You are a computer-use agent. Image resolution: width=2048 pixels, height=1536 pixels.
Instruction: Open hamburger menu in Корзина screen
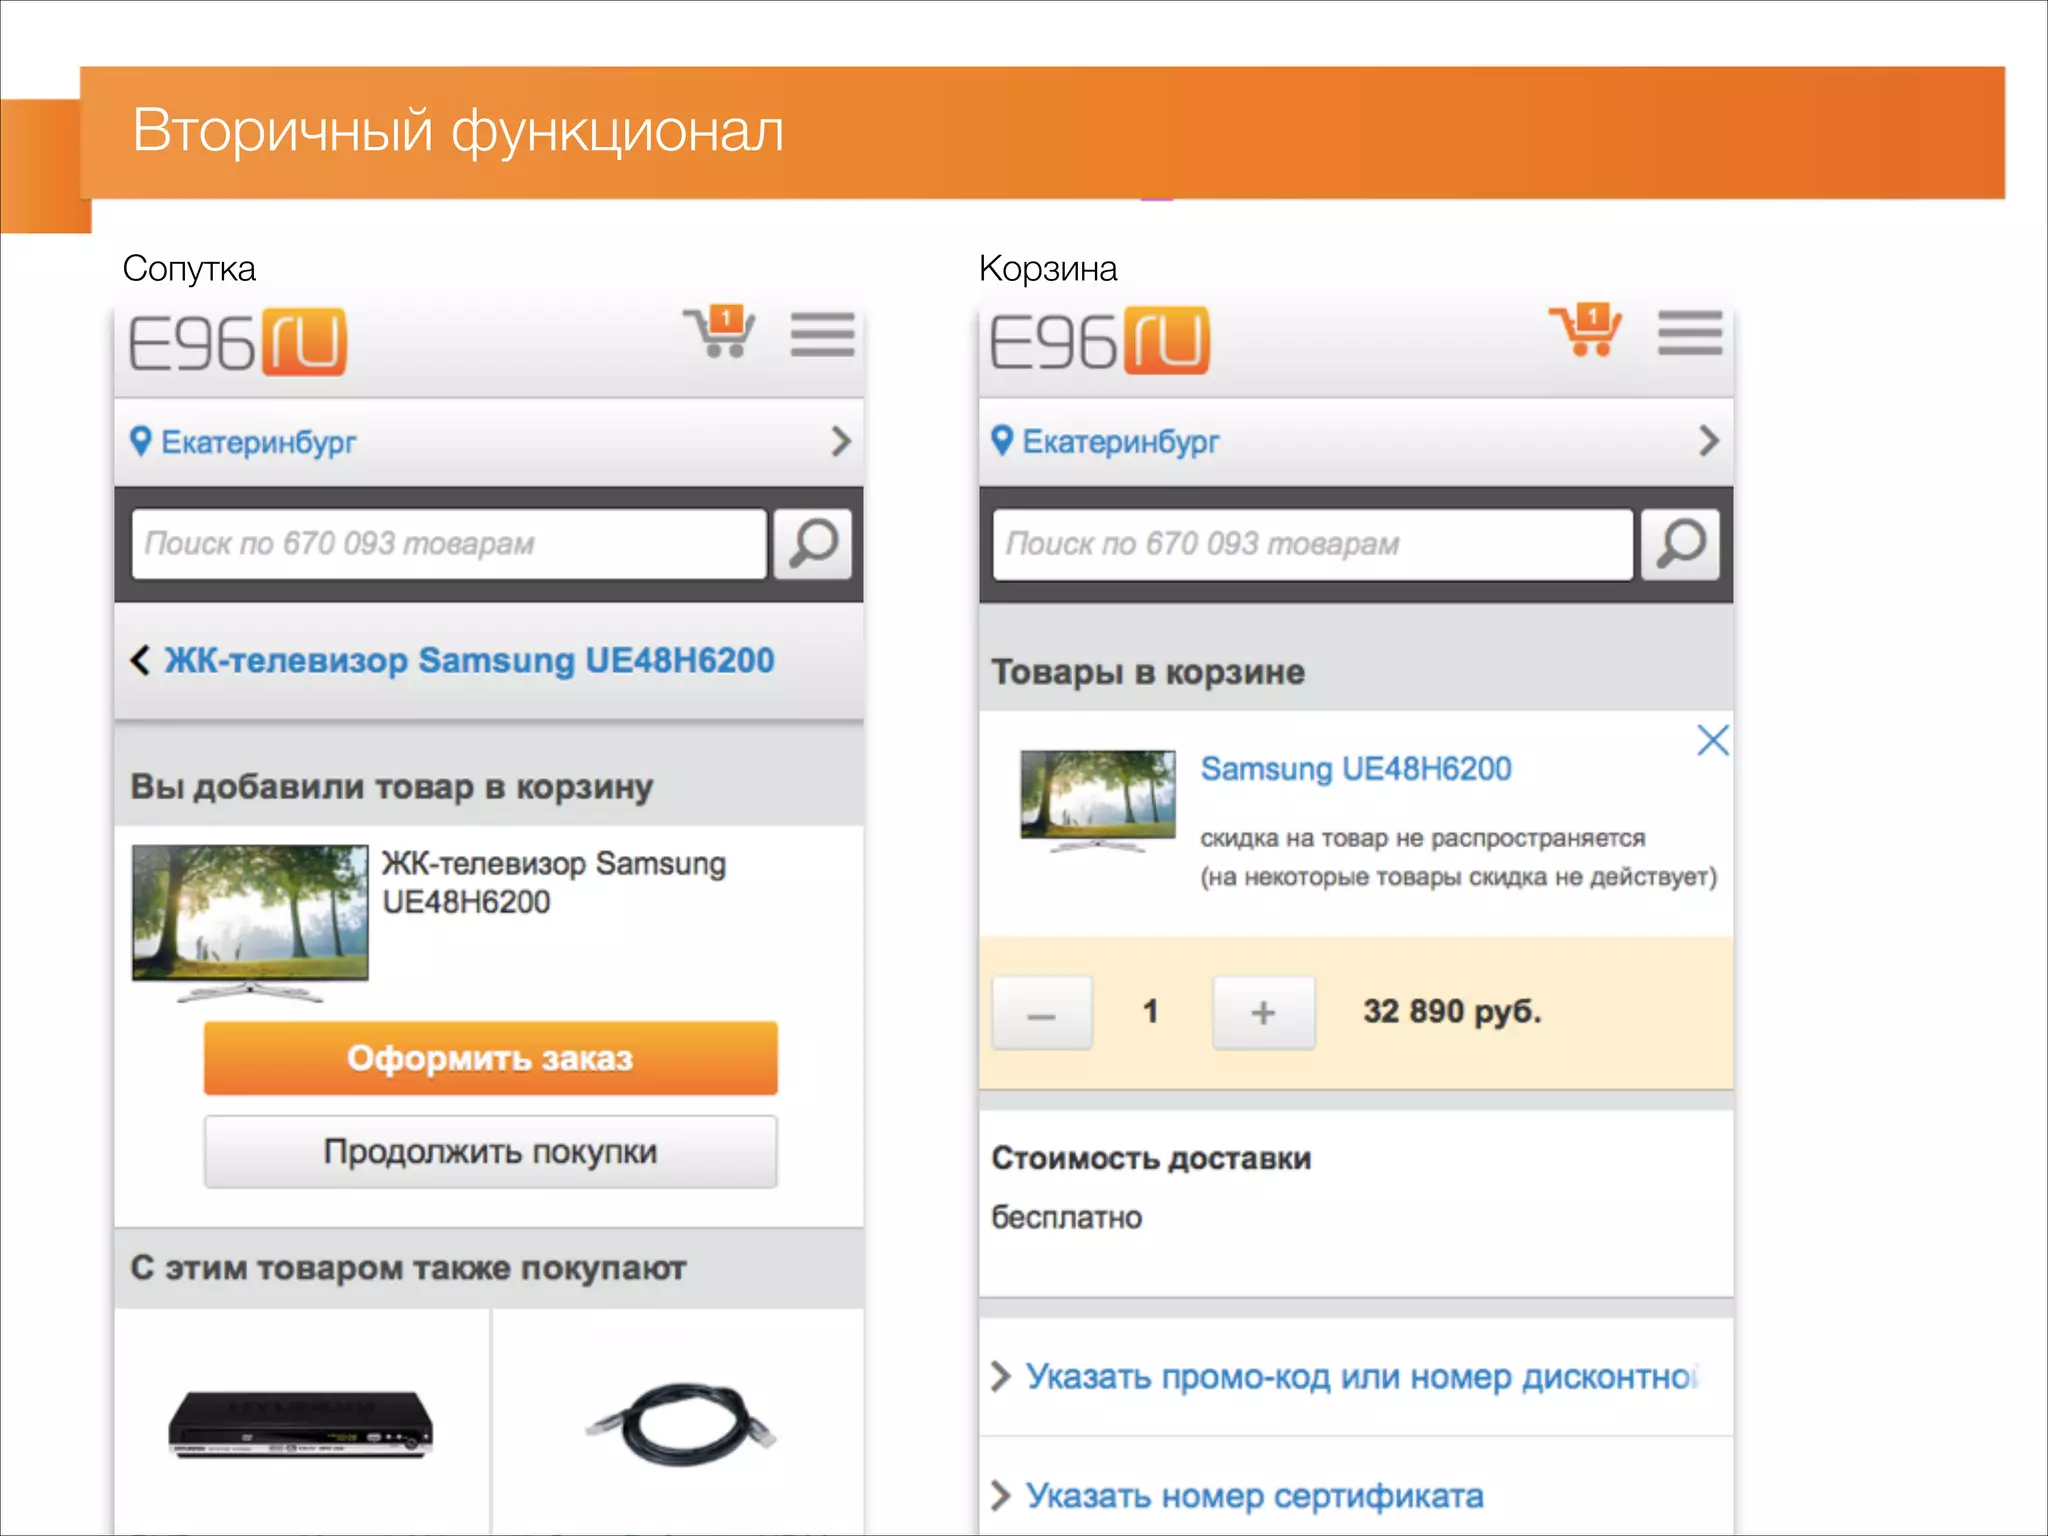point(1690,332)
